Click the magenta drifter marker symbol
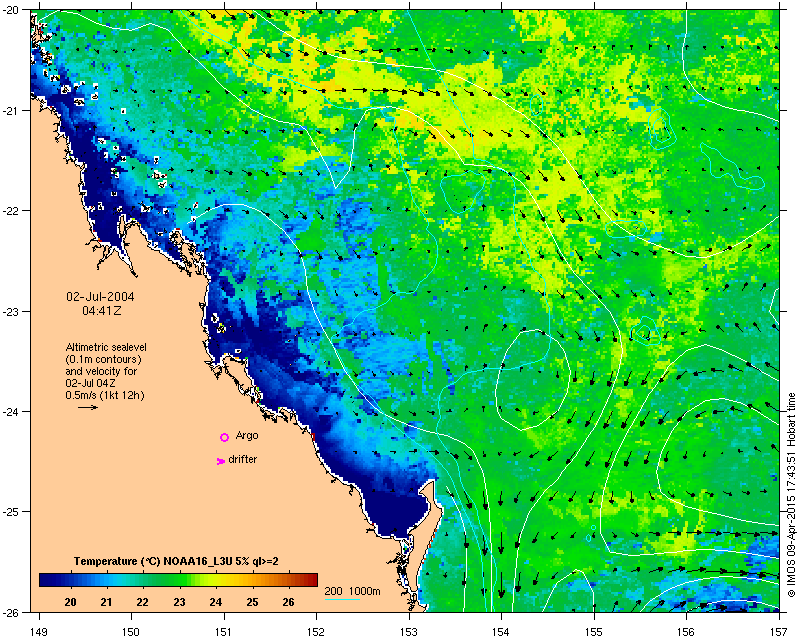This screenshot has height=640, width=800. coord(220,461)
